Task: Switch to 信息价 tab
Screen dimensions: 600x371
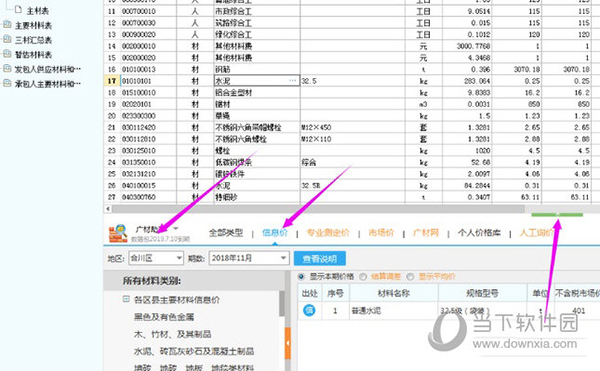Action: coord(275,233)
